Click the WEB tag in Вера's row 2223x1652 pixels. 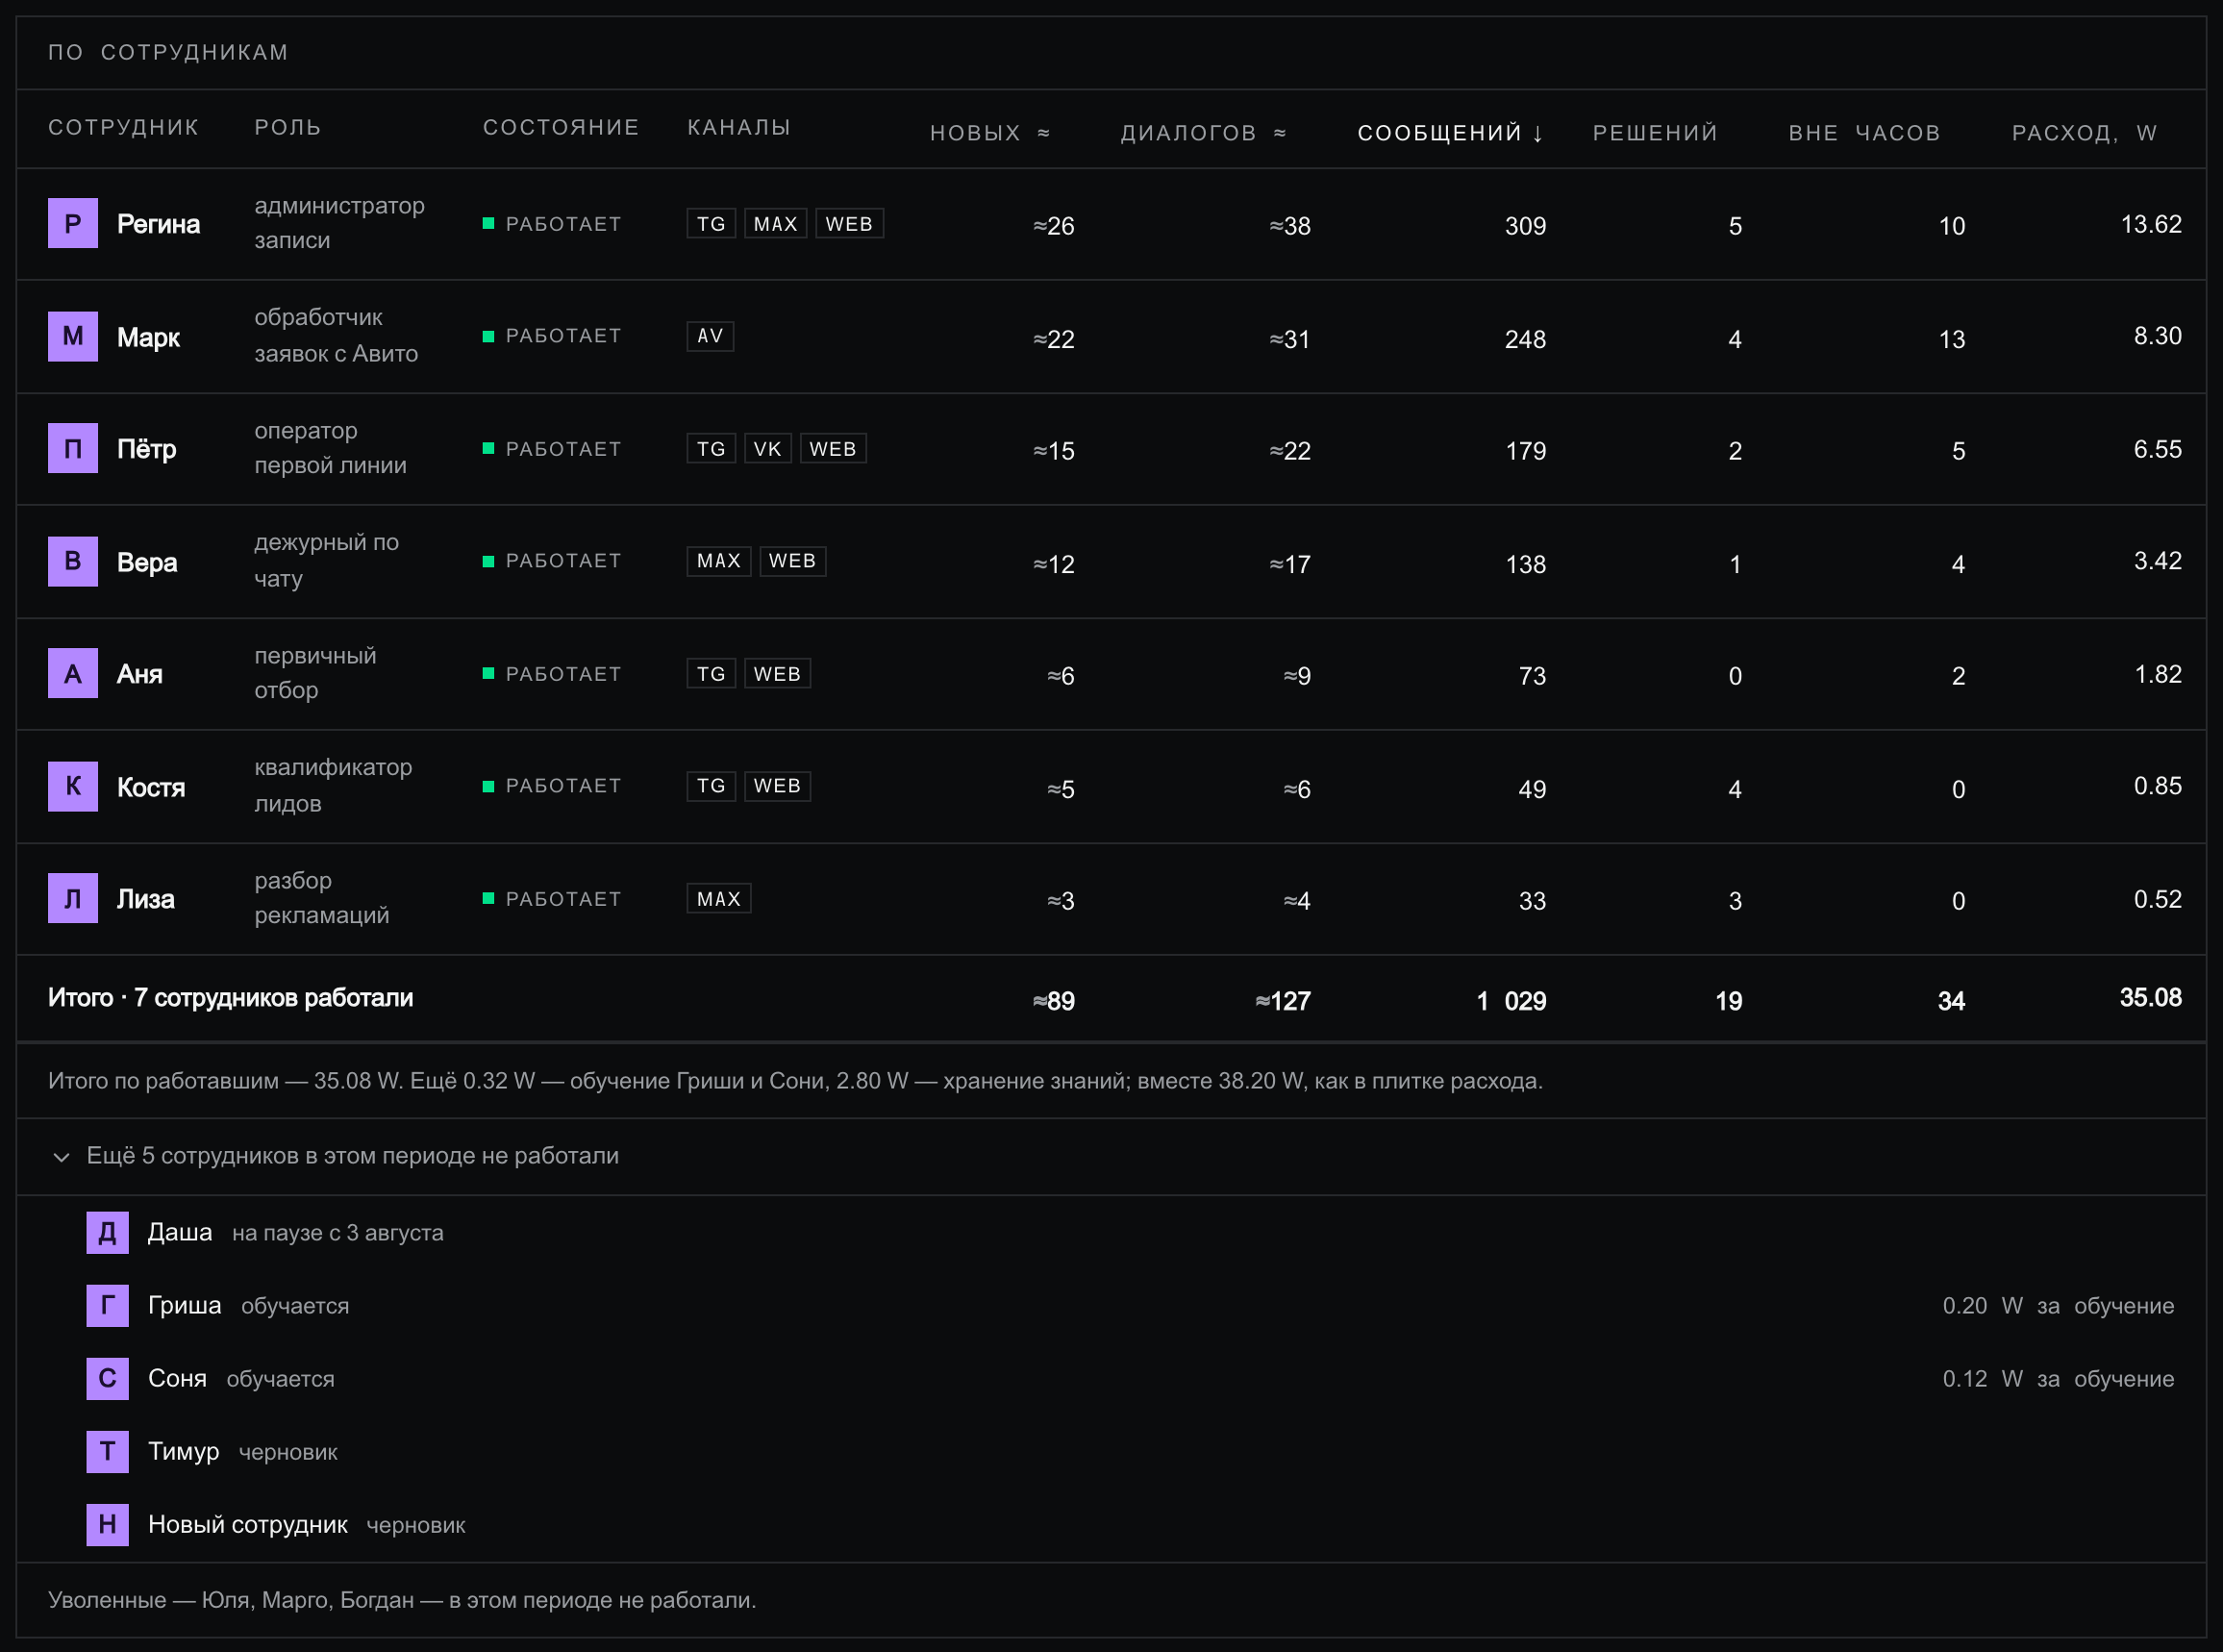pyautogui.click(x=792, y=561)
